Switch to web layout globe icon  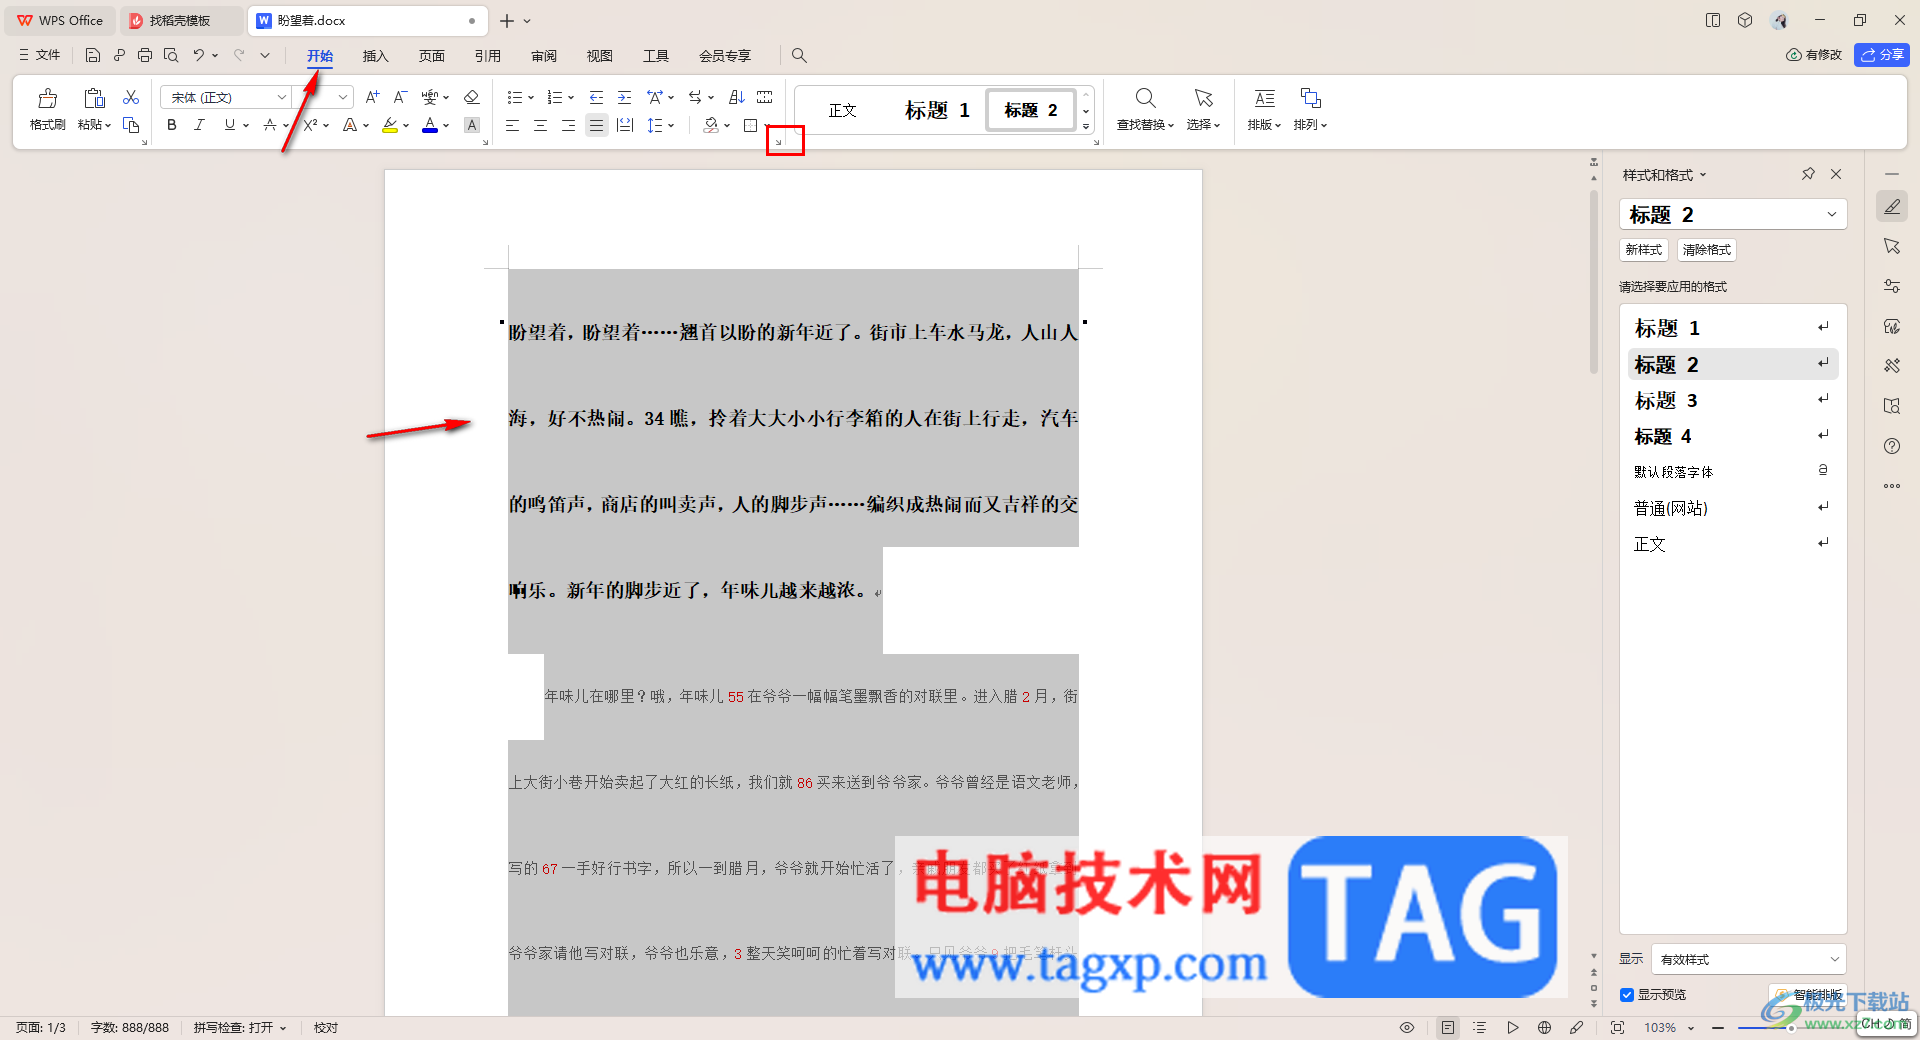(1544, 1027)
